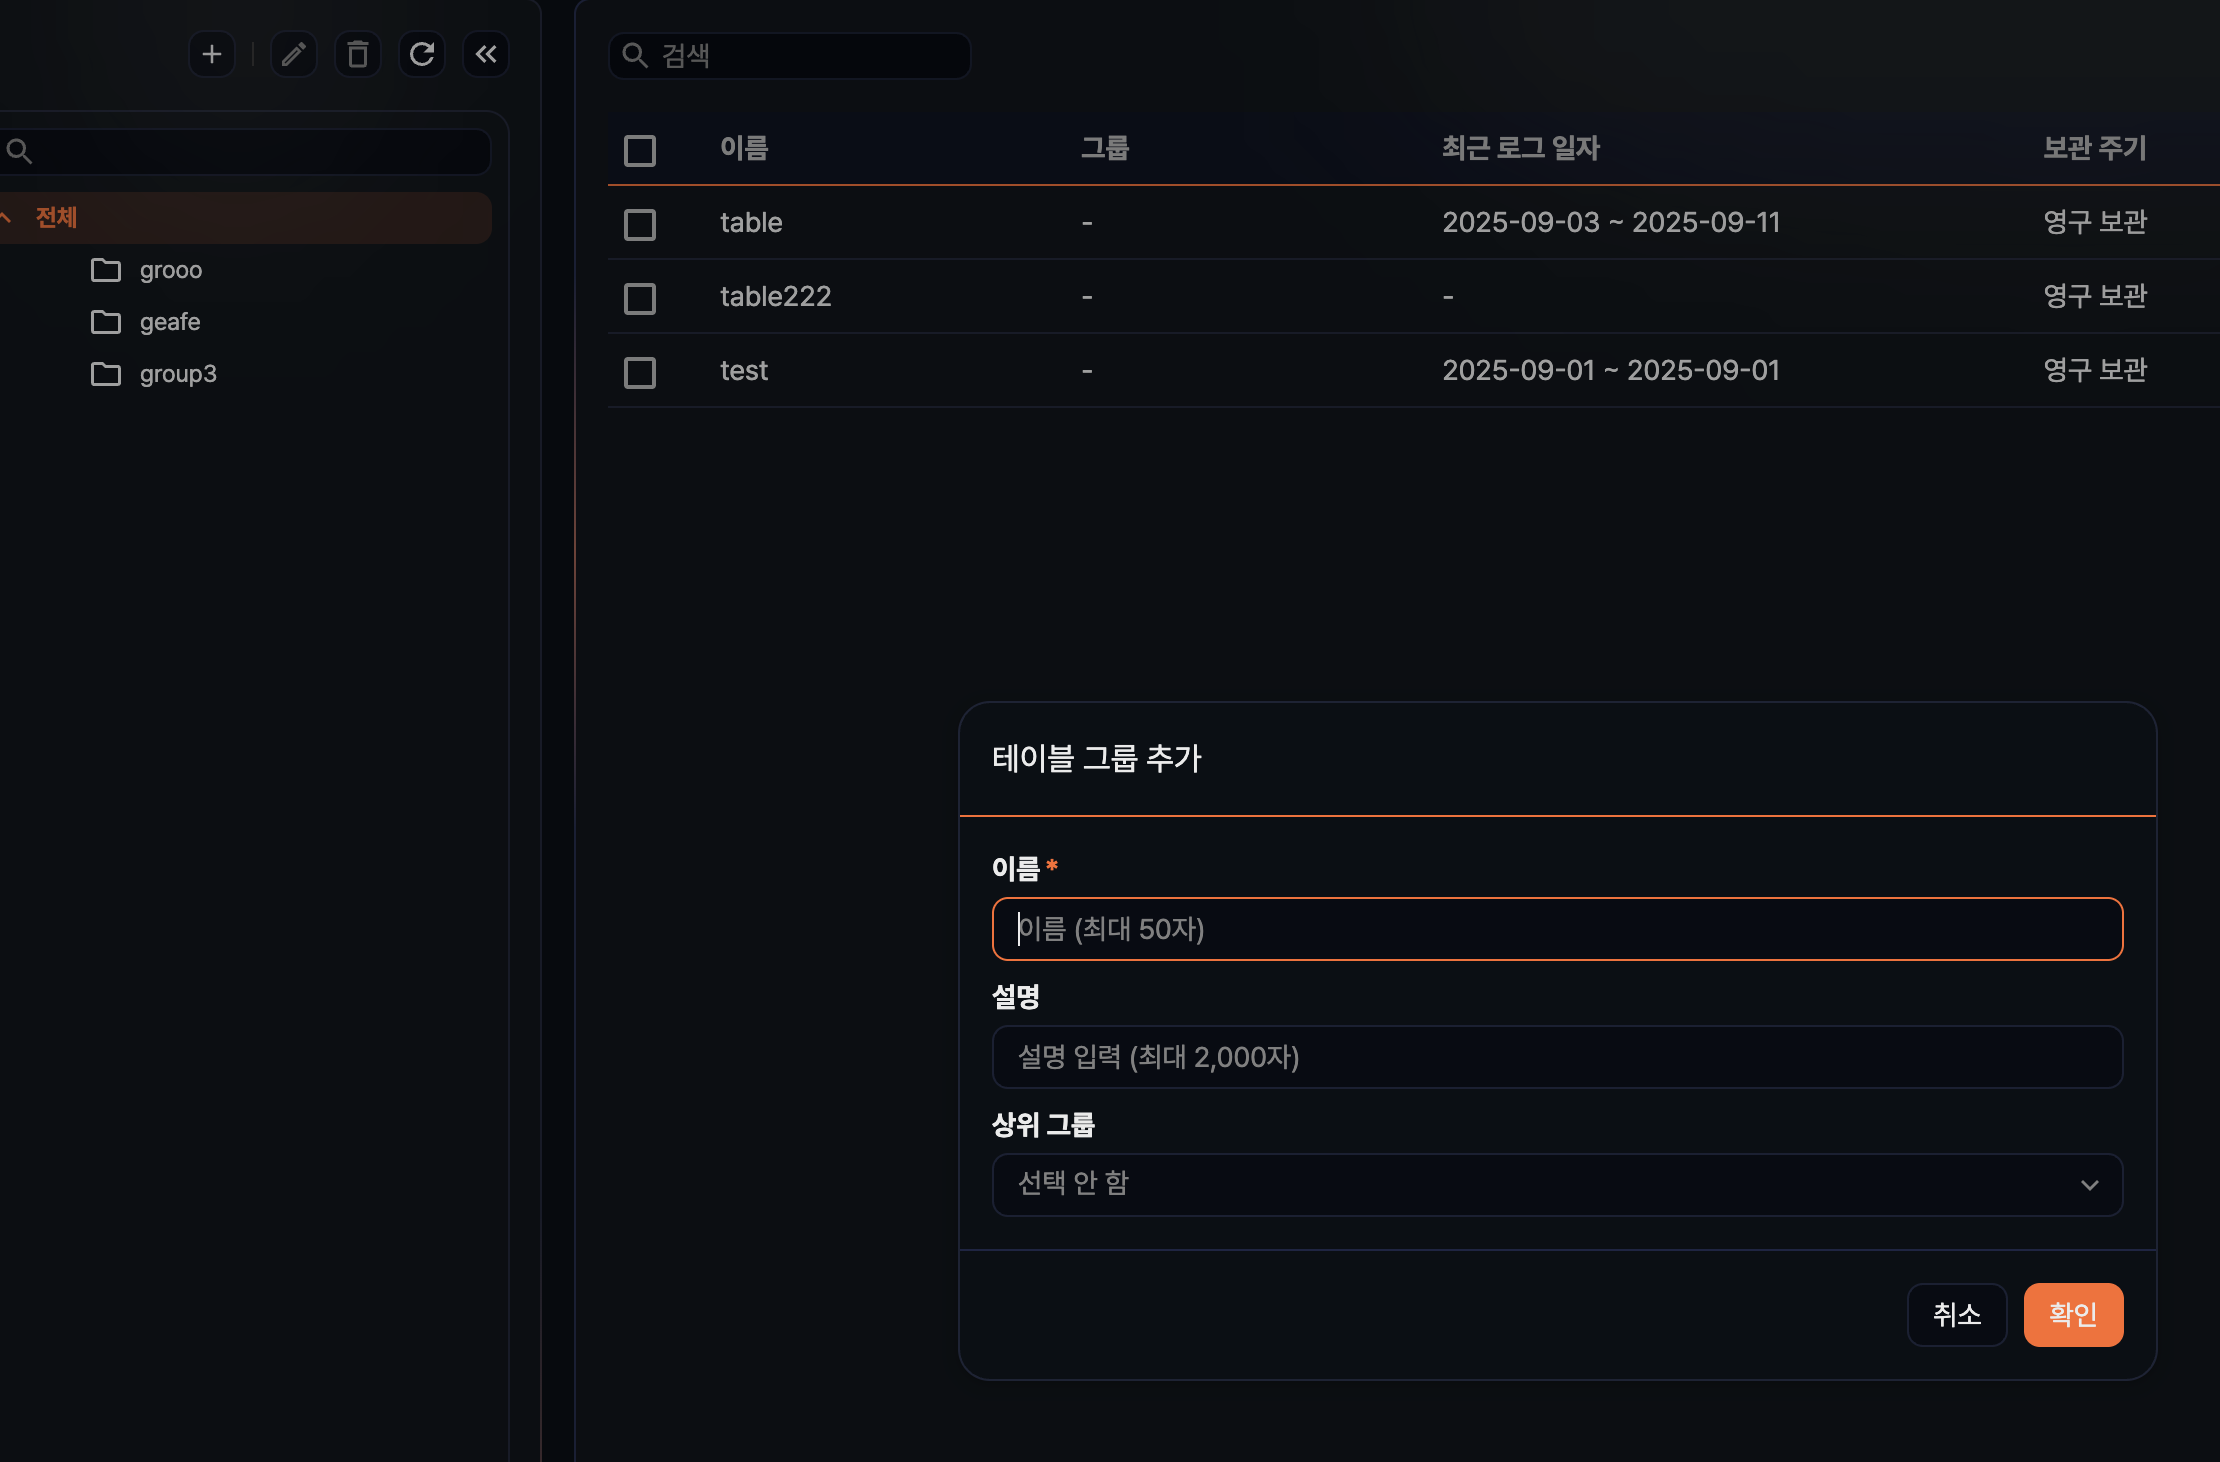The image size is (2220, 1462).
Task: Check the checkbox for the test row
Action: 639,371
